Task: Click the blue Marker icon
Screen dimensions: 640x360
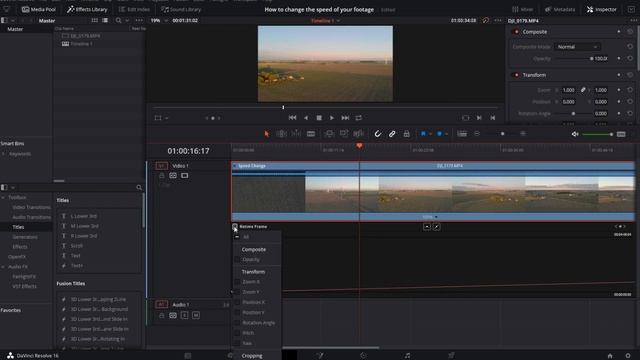Action: (440, 134)
